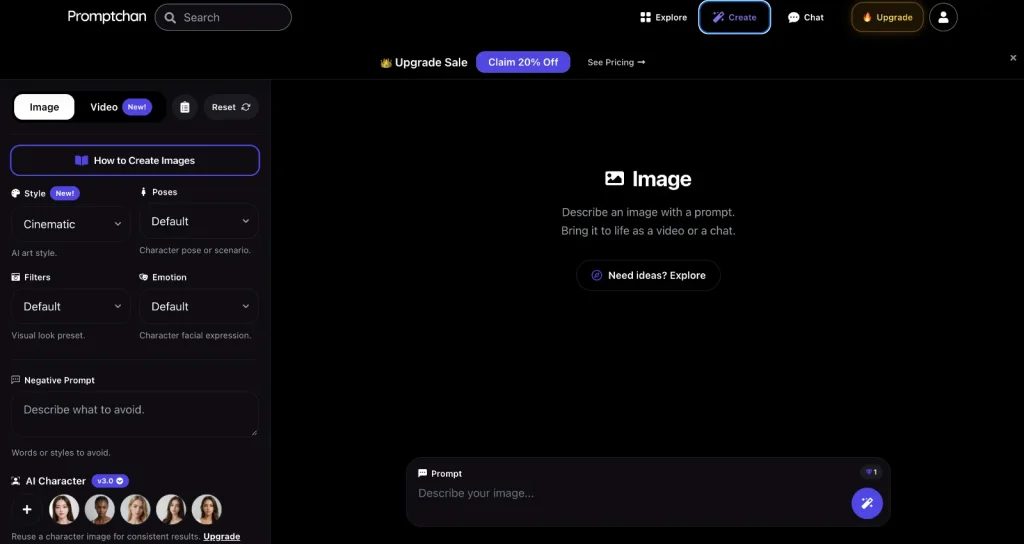Click the Promptchan logo
This screenshot has width=1024, height=544.
click(107, 17)
